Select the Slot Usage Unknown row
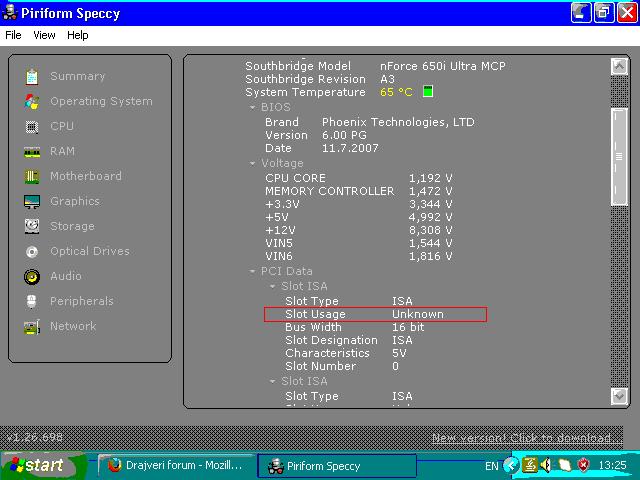Screen dimensions: 640x480 [x=376, y=314]
